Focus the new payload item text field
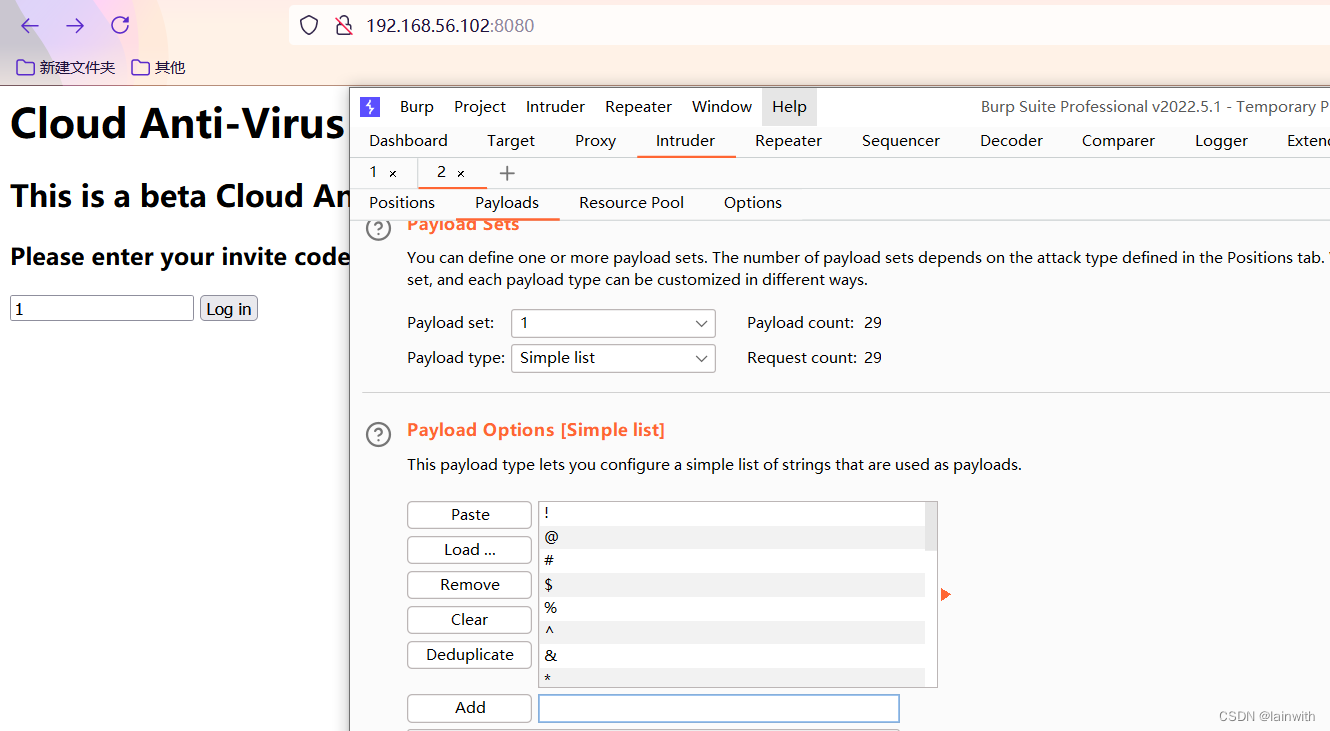This screenshot has height=731, width=1330. [x=719, y=708]
